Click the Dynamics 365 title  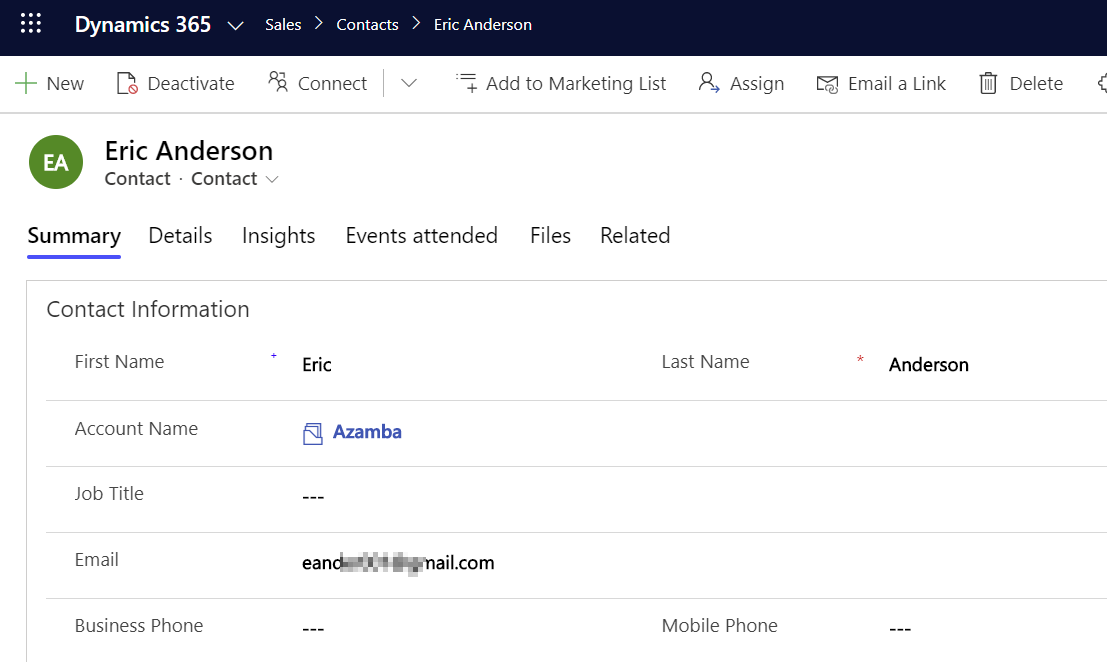[x=143, y=24]
